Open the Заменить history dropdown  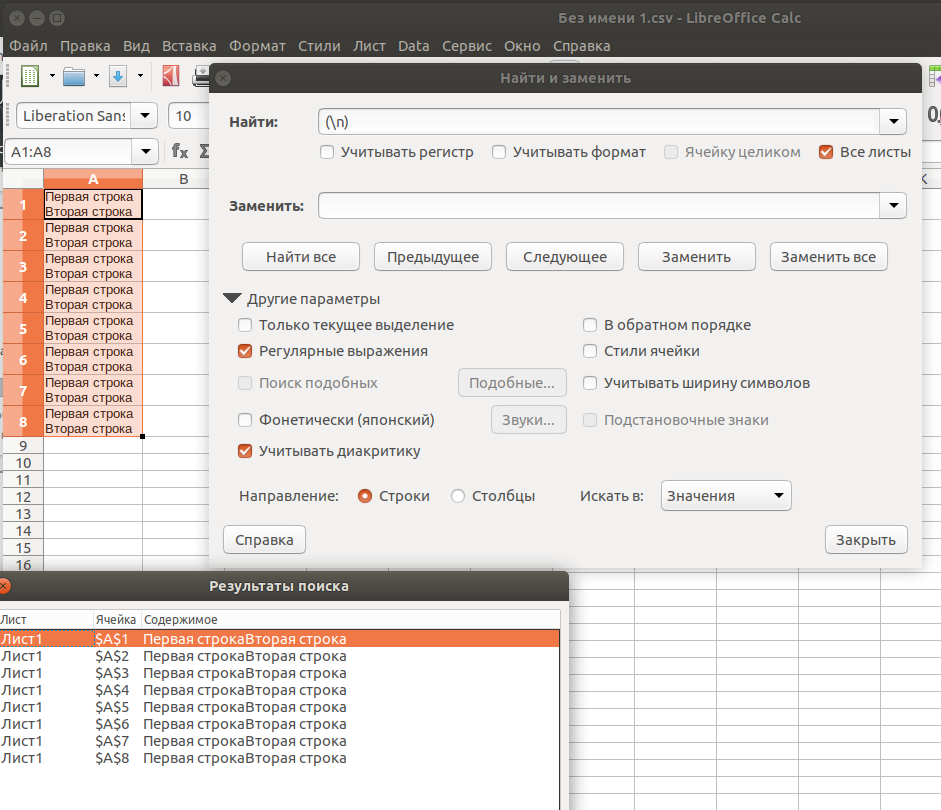(893, 206)
